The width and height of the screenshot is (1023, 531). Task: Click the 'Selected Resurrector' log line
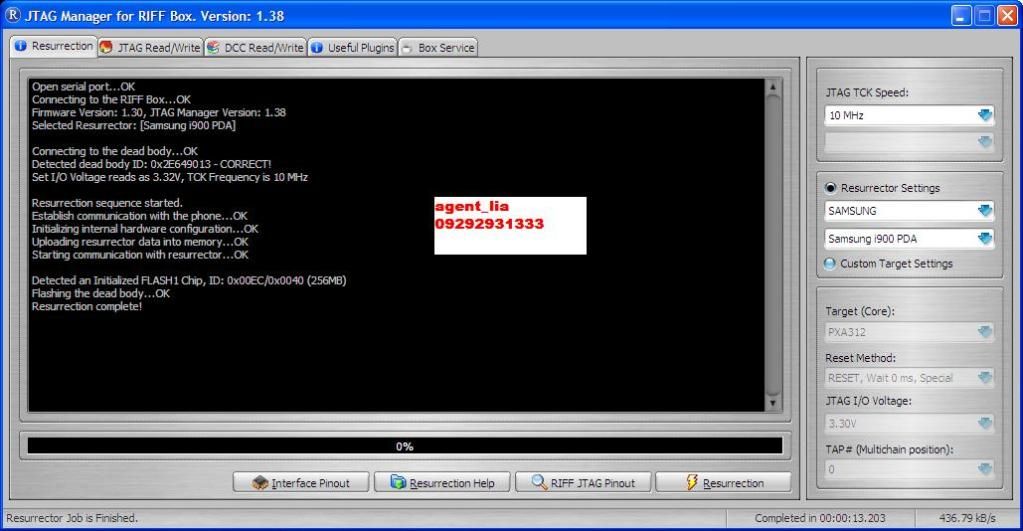pos(134,125)
